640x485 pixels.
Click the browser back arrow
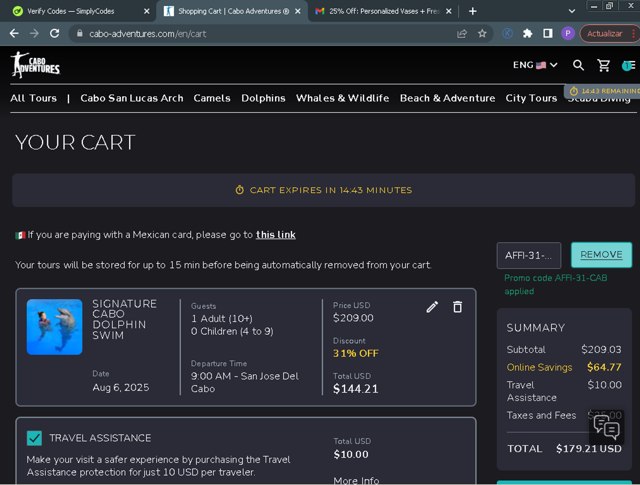(14, 33)
